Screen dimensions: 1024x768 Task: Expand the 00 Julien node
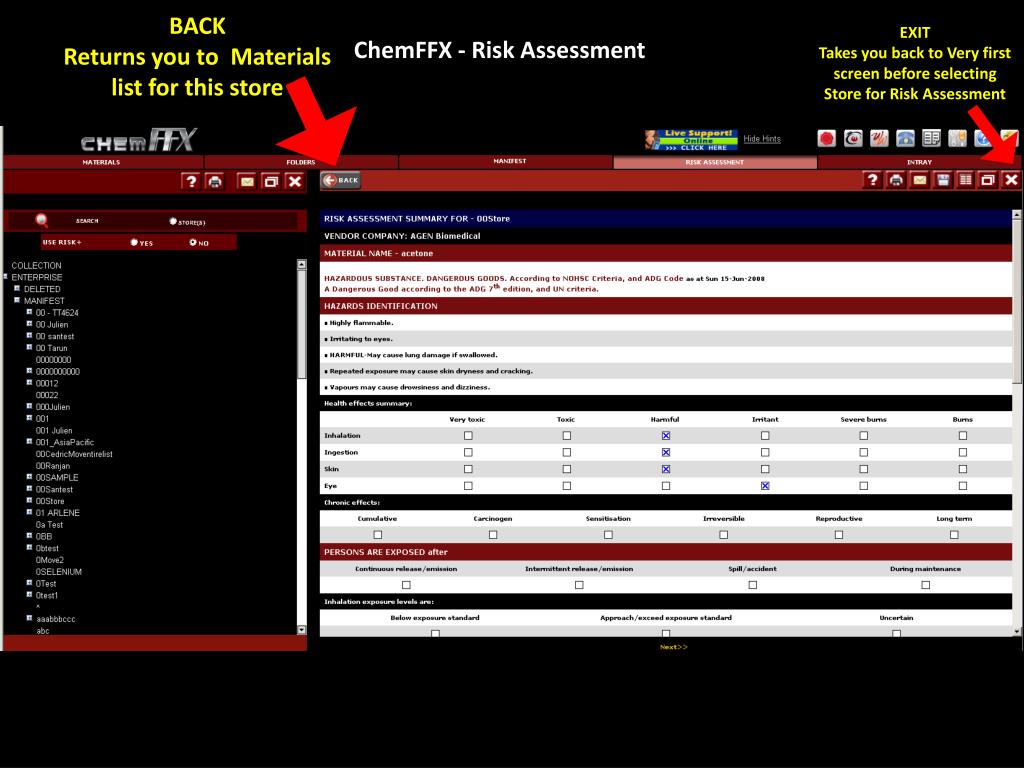pyautogui.click(x=29, y=323)
